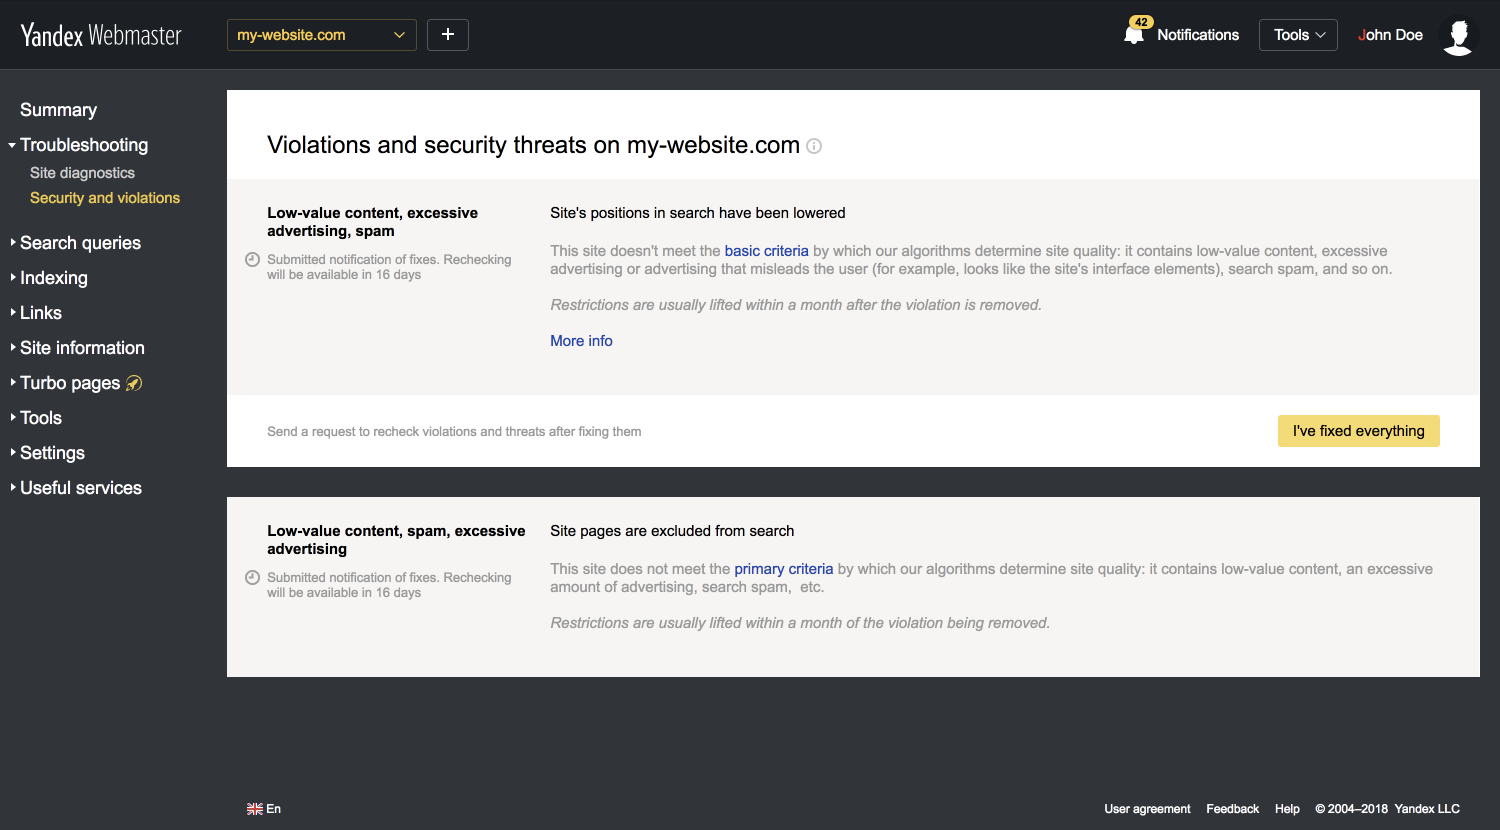
Task: Expand the Indexing section
Action: click(54, 278)
